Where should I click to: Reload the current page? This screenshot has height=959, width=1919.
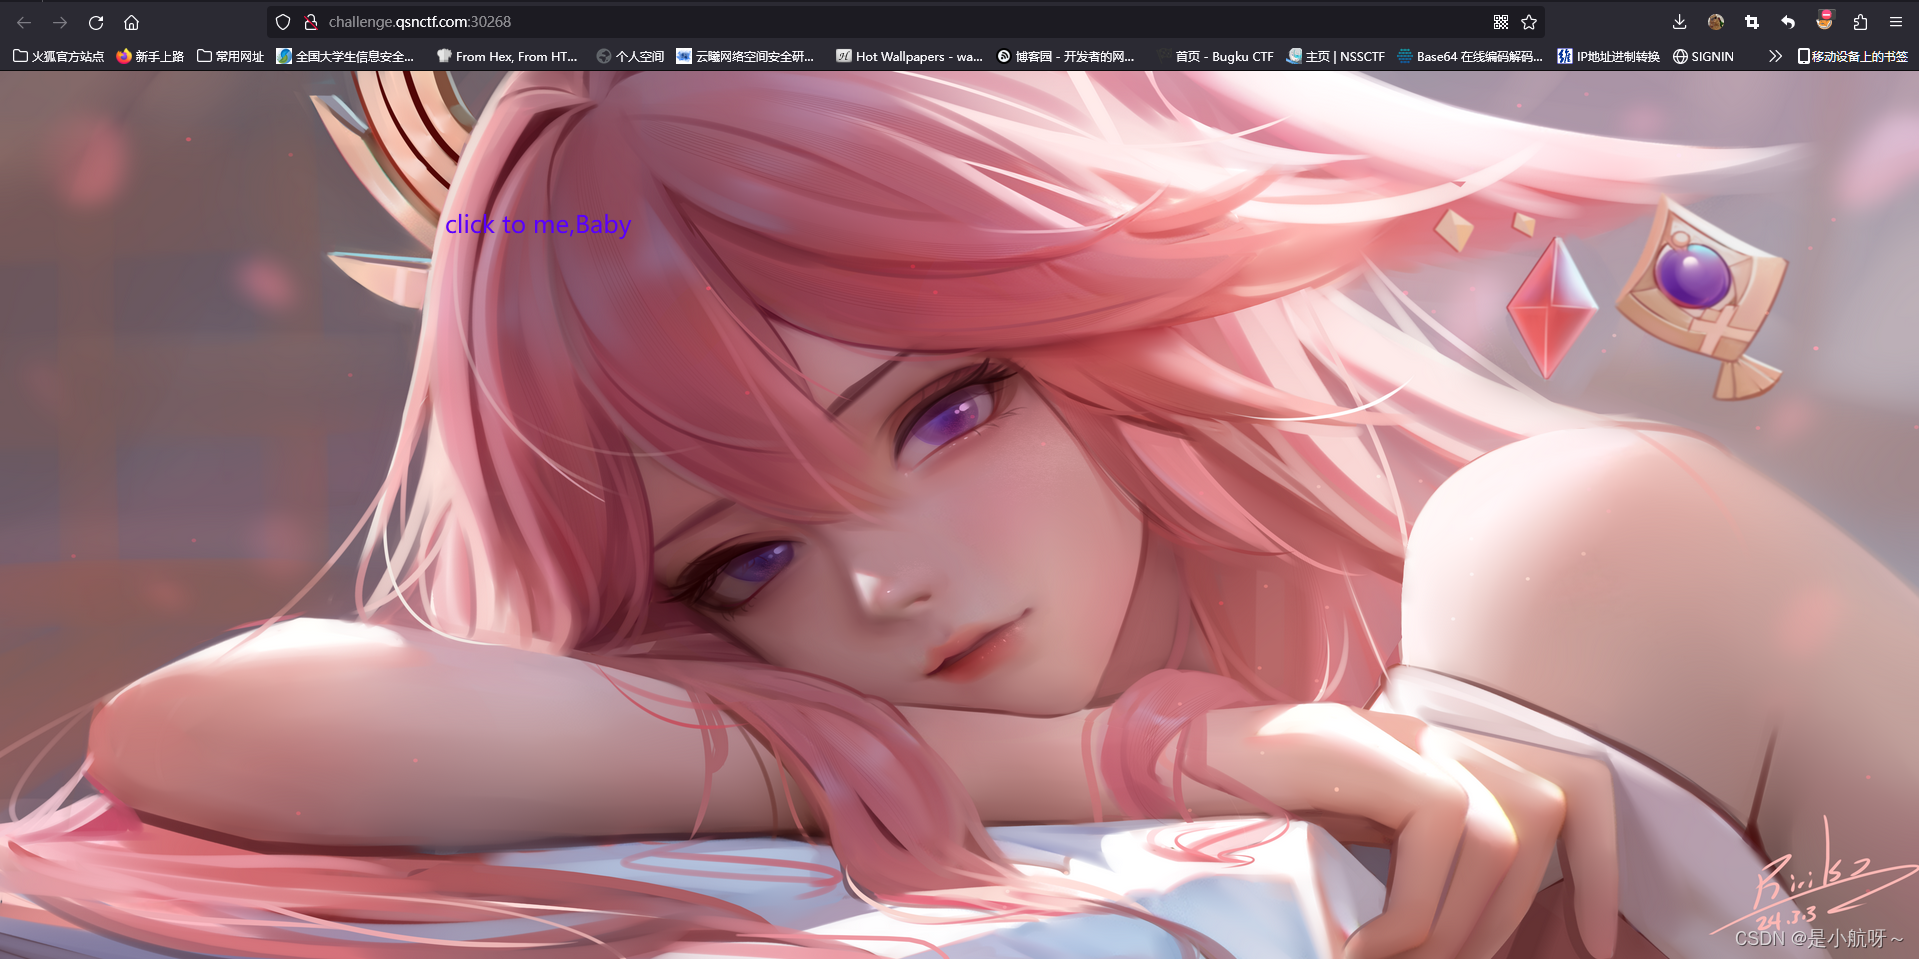[x=96, y=22]
